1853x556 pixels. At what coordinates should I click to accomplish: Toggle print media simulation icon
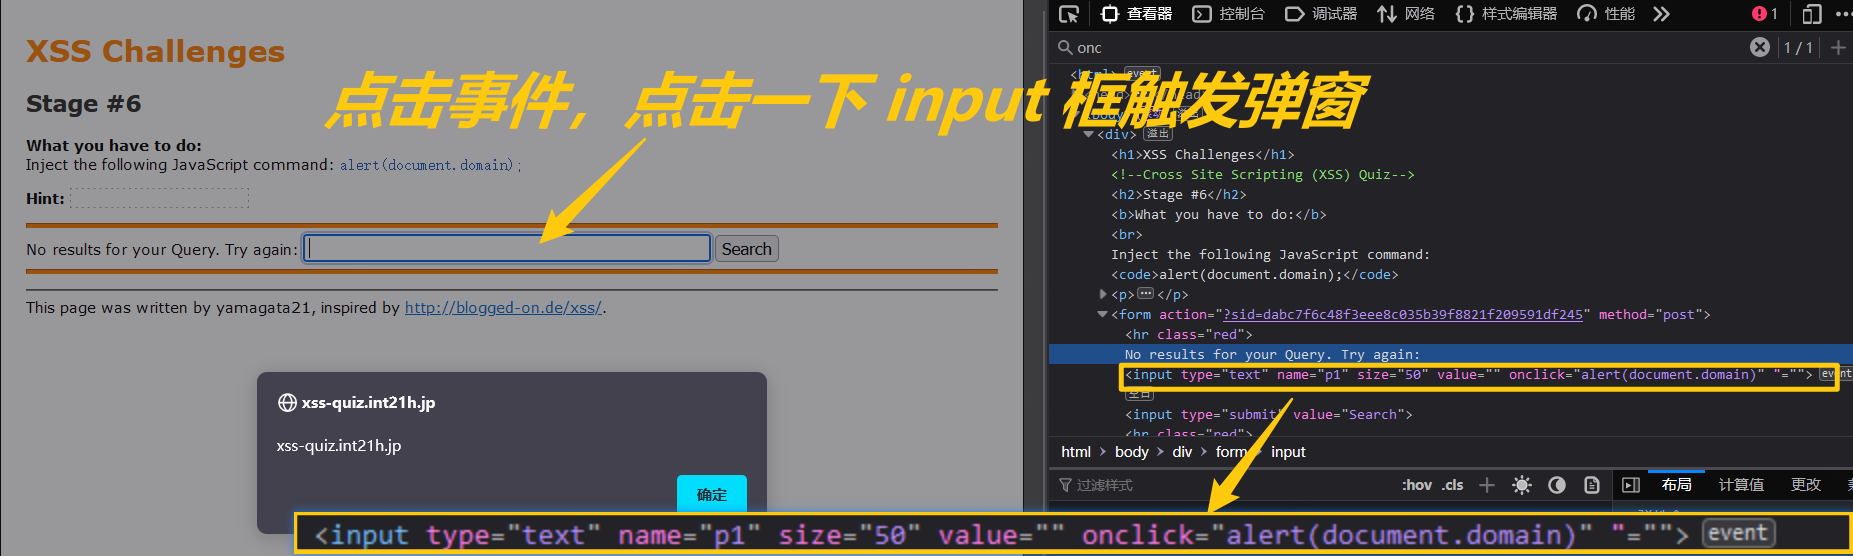coord(1591,485)
